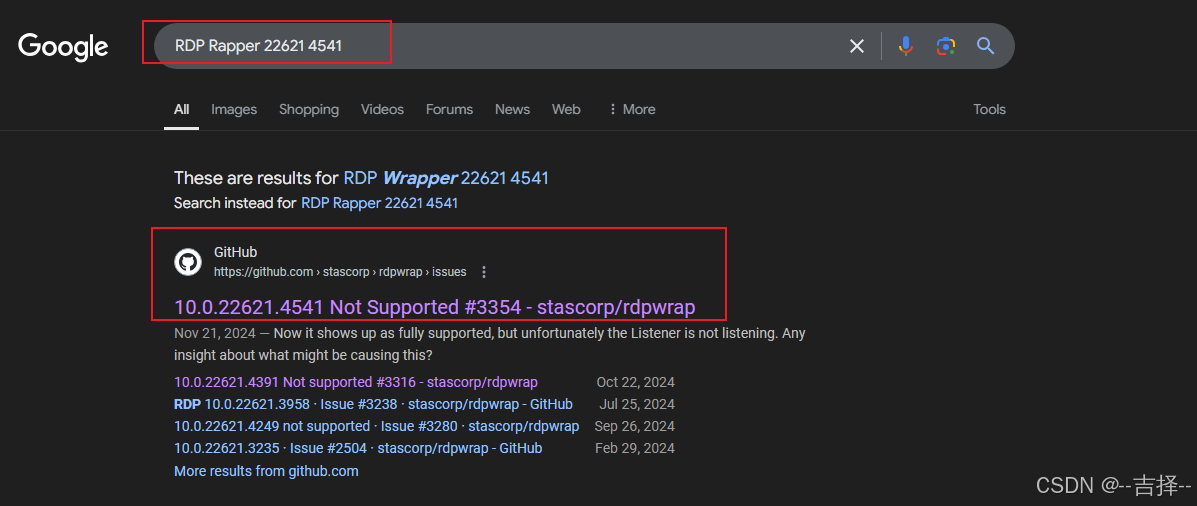1197x506 pixels.
Task: Open the Forums tab
Action: coord(449,109)
